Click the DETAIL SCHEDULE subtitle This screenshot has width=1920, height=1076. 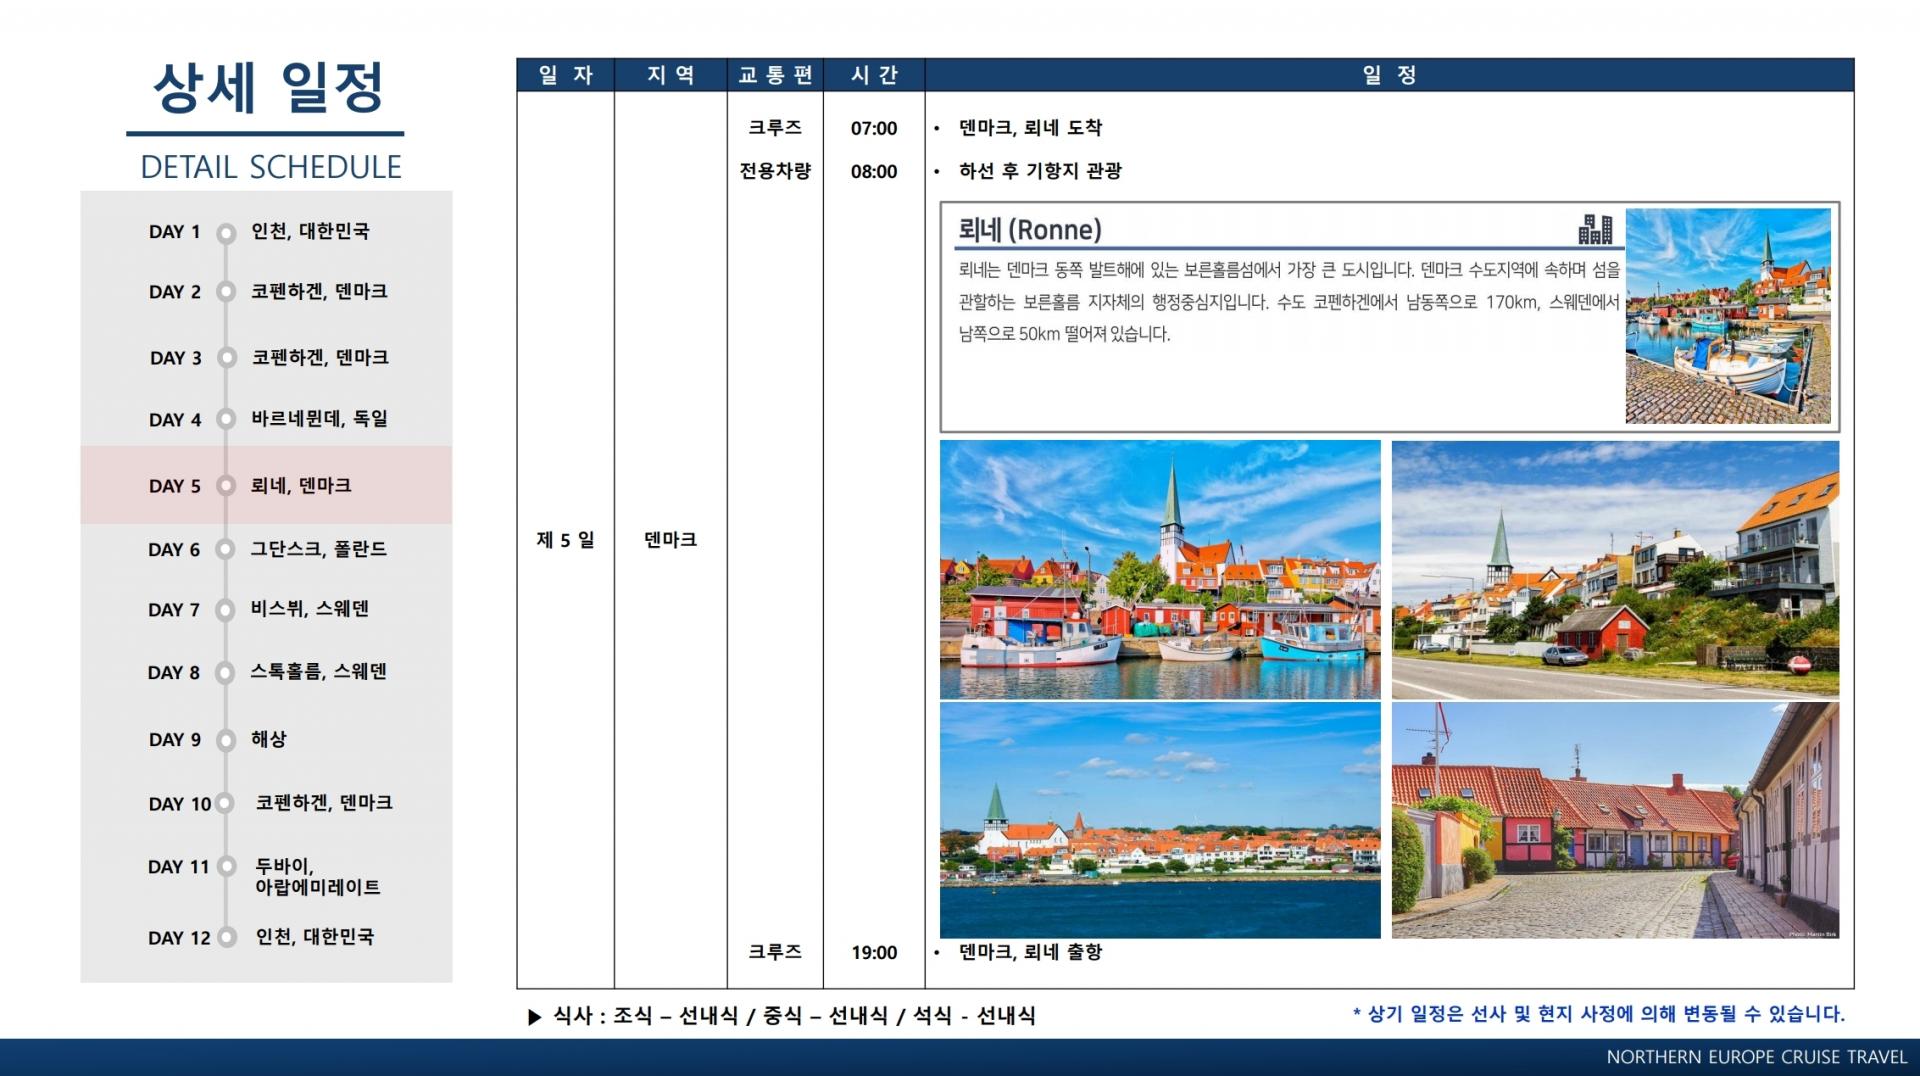tap(271, 167)
